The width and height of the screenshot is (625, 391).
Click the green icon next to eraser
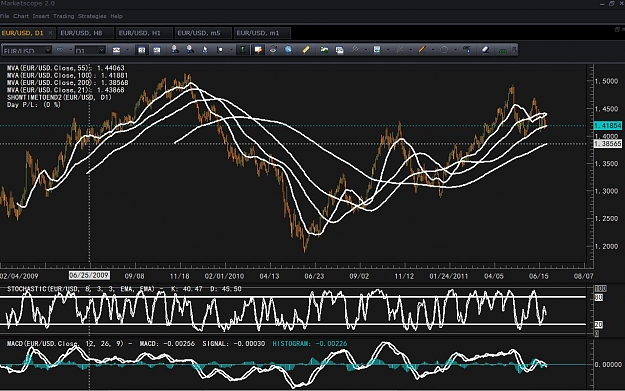click(x=503, y=51)
